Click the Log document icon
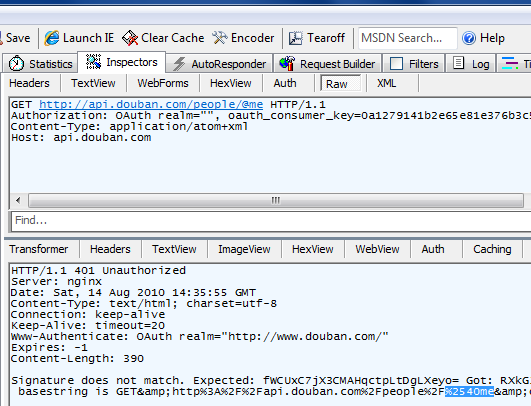 pos(459,63)
